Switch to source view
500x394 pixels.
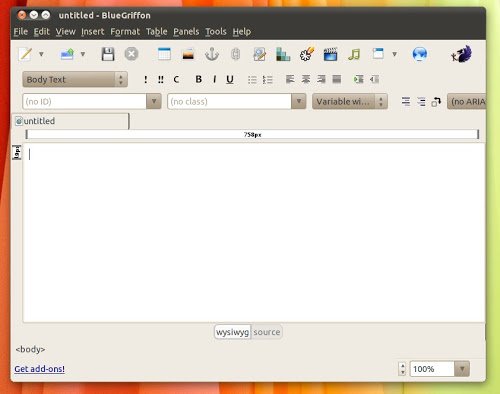tap(267, 332)
